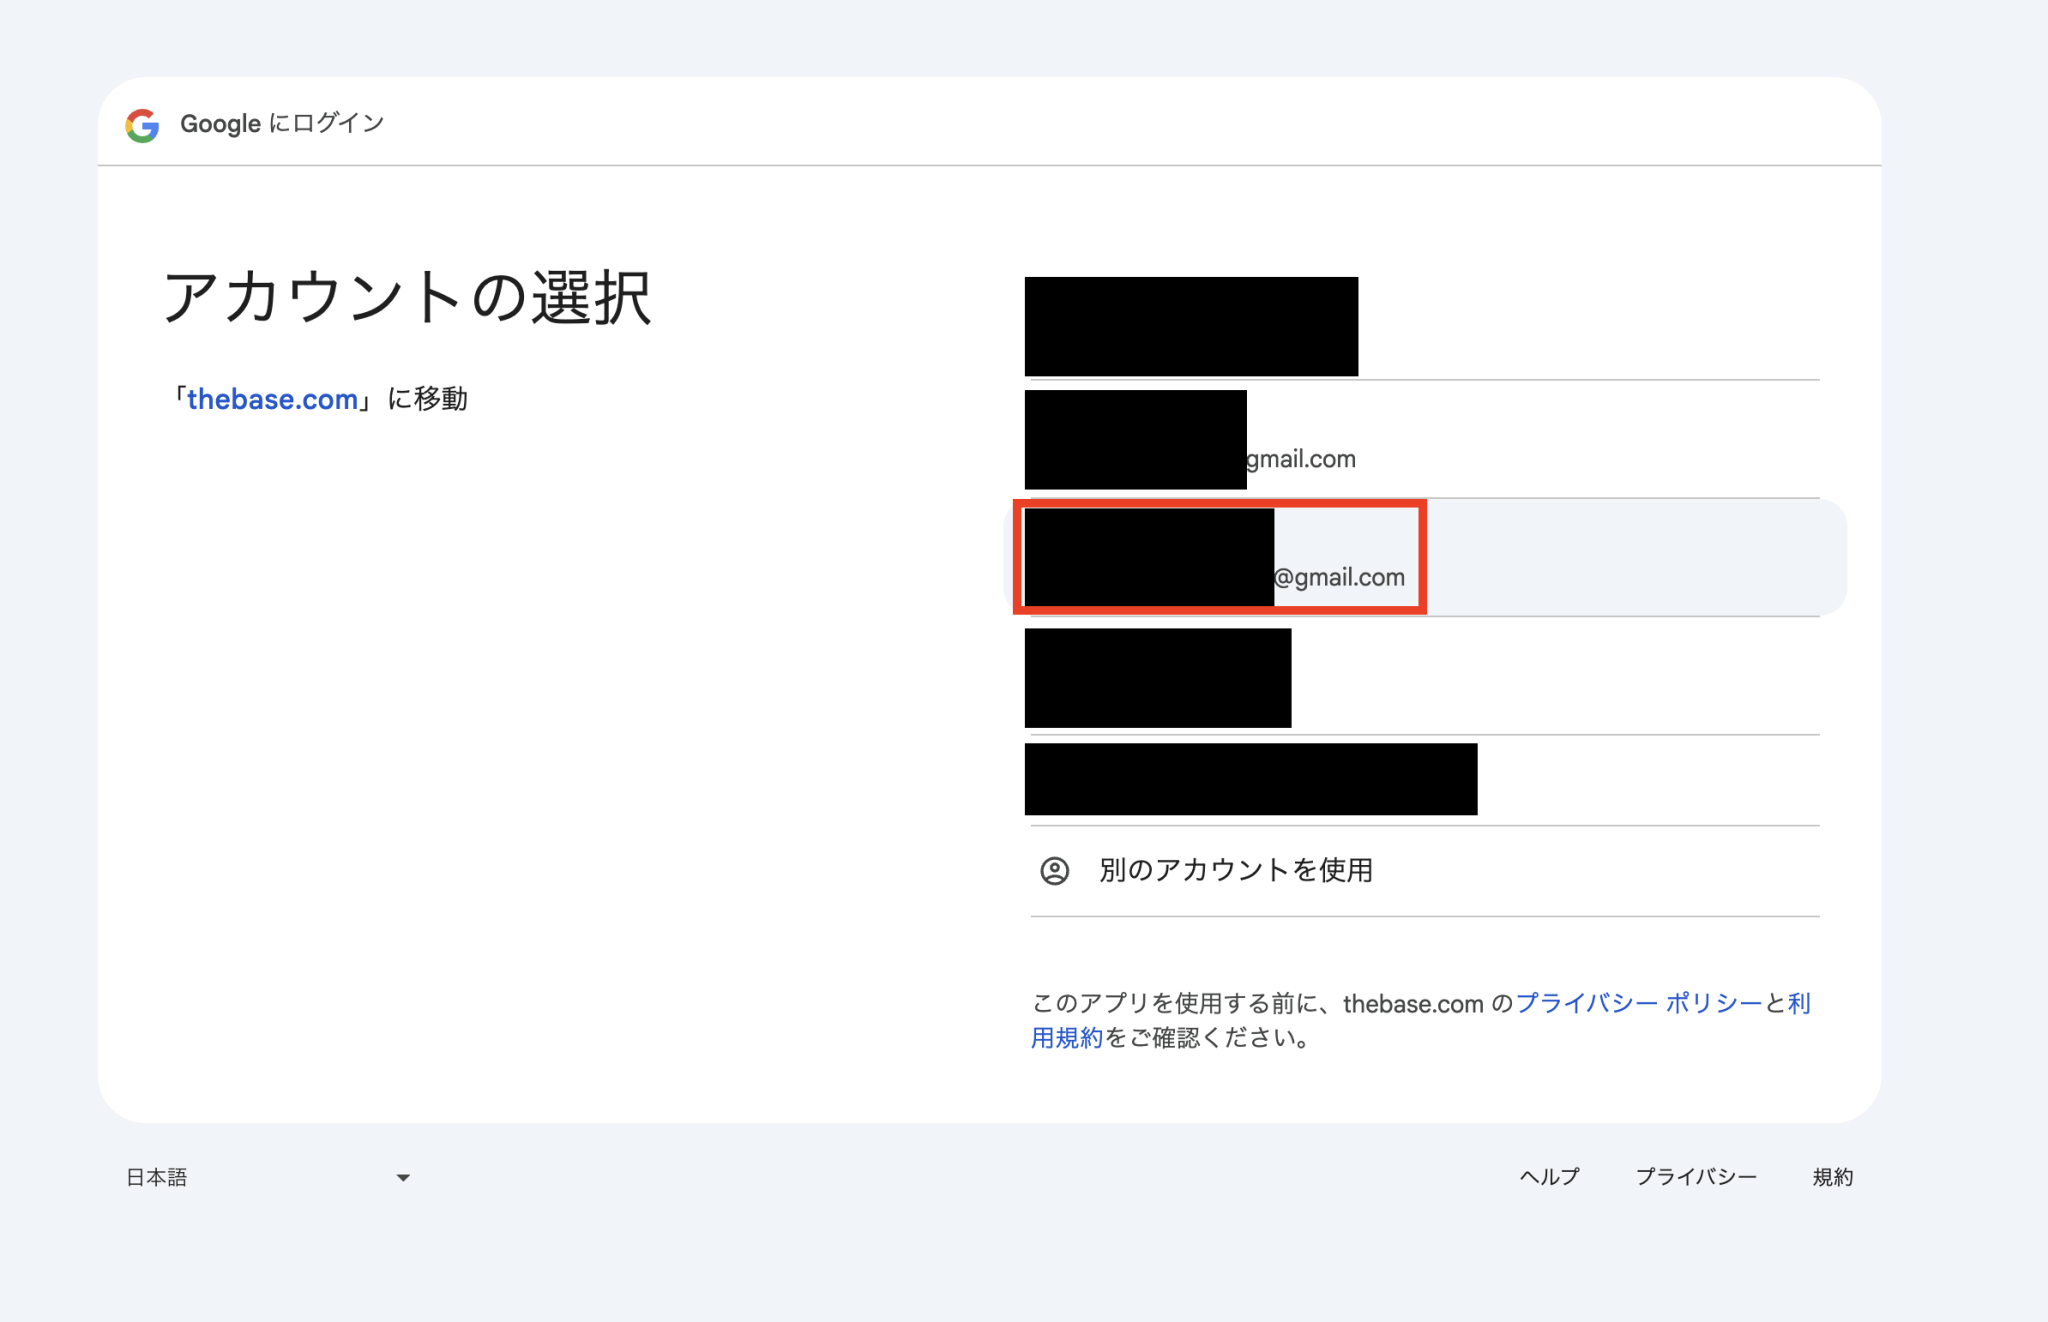Open the プライバシー ポリシー link

(1638, 1003)
